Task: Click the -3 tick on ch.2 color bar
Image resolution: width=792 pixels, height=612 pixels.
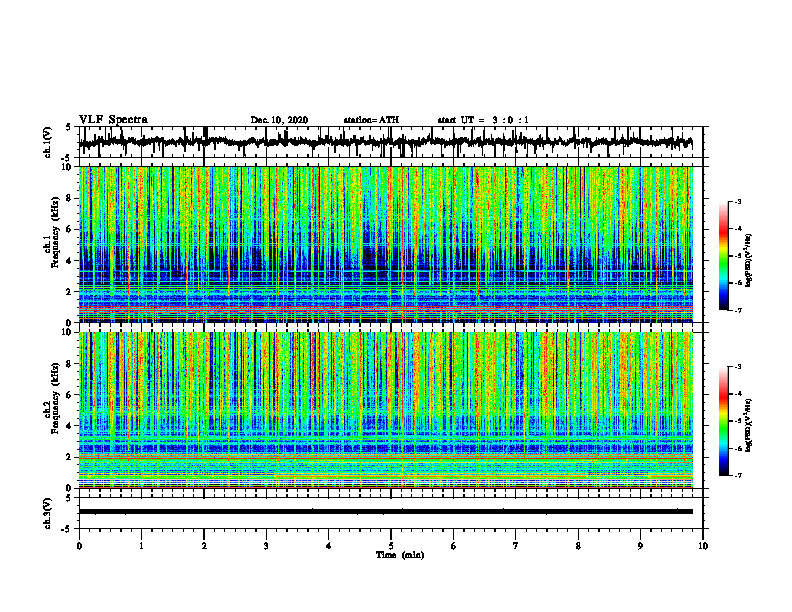Action: 737,367
